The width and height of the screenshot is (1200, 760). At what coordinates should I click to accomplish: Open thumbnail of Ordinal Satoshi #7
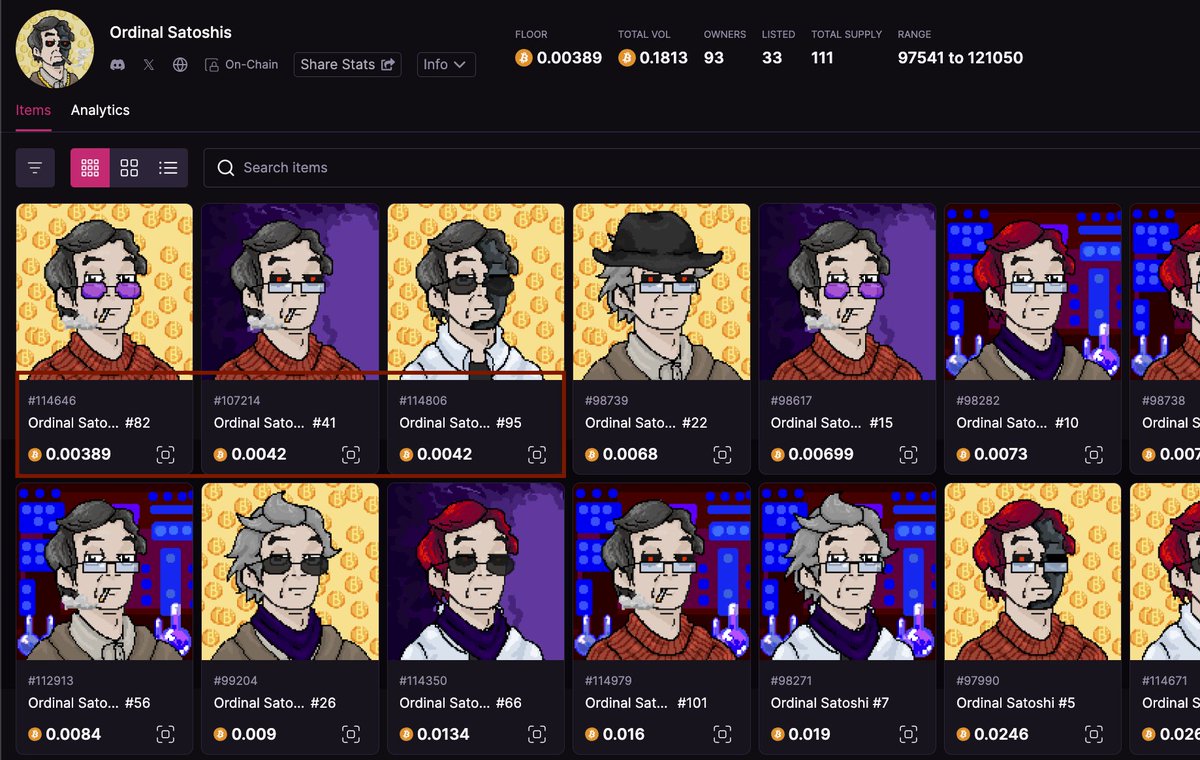click(847, 571)
